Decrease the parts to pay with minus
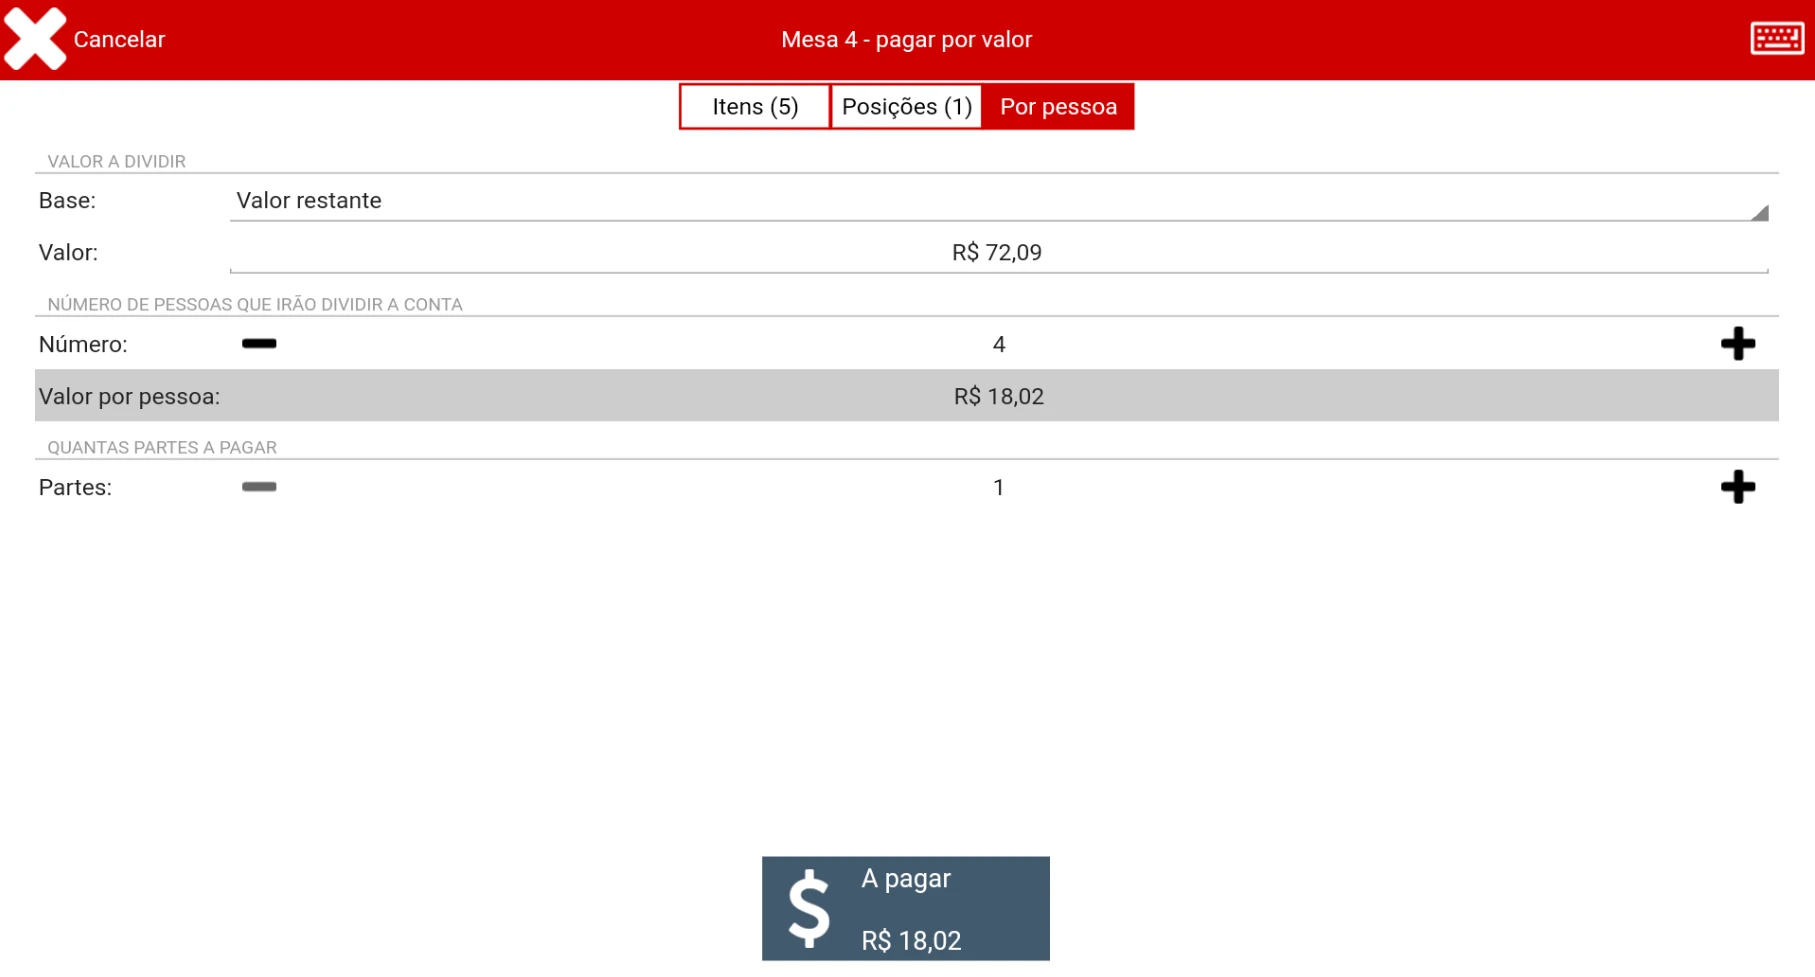 [259, 487]
